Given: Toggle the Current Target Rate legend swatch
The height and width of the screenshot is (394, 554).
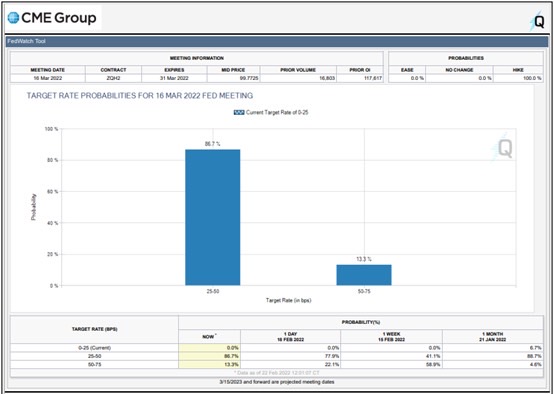Looking at the screenshot, I should pyautogui.click(x=239, y=113).
